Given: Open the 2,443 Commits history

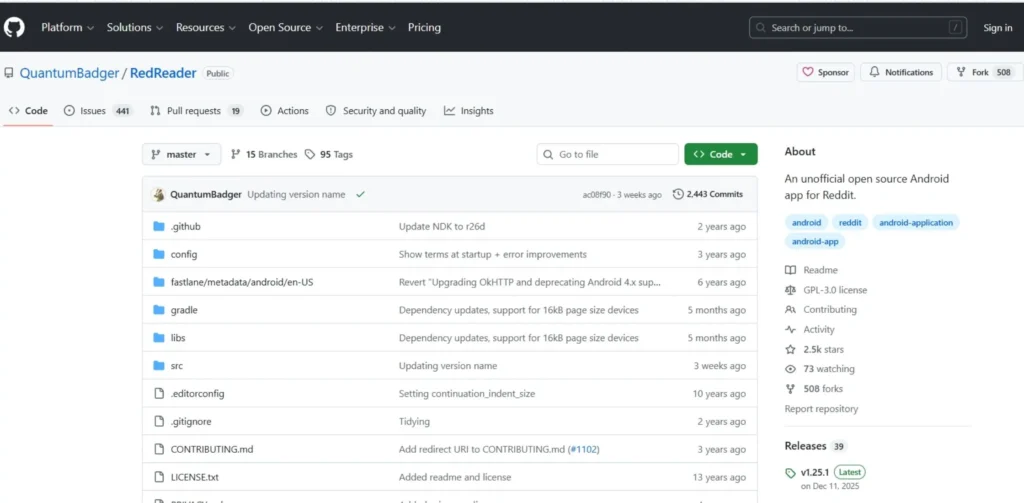Looking at the screenshot, I should click(708, 194).
